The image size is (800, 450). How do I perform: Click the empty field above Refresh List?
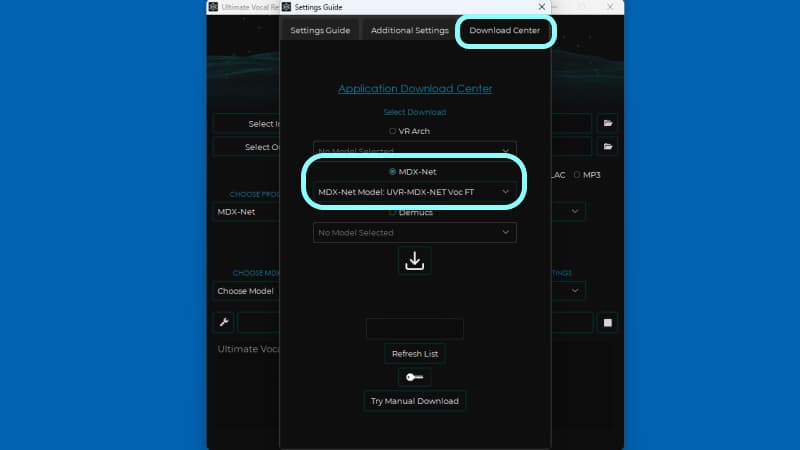[414, 329]
